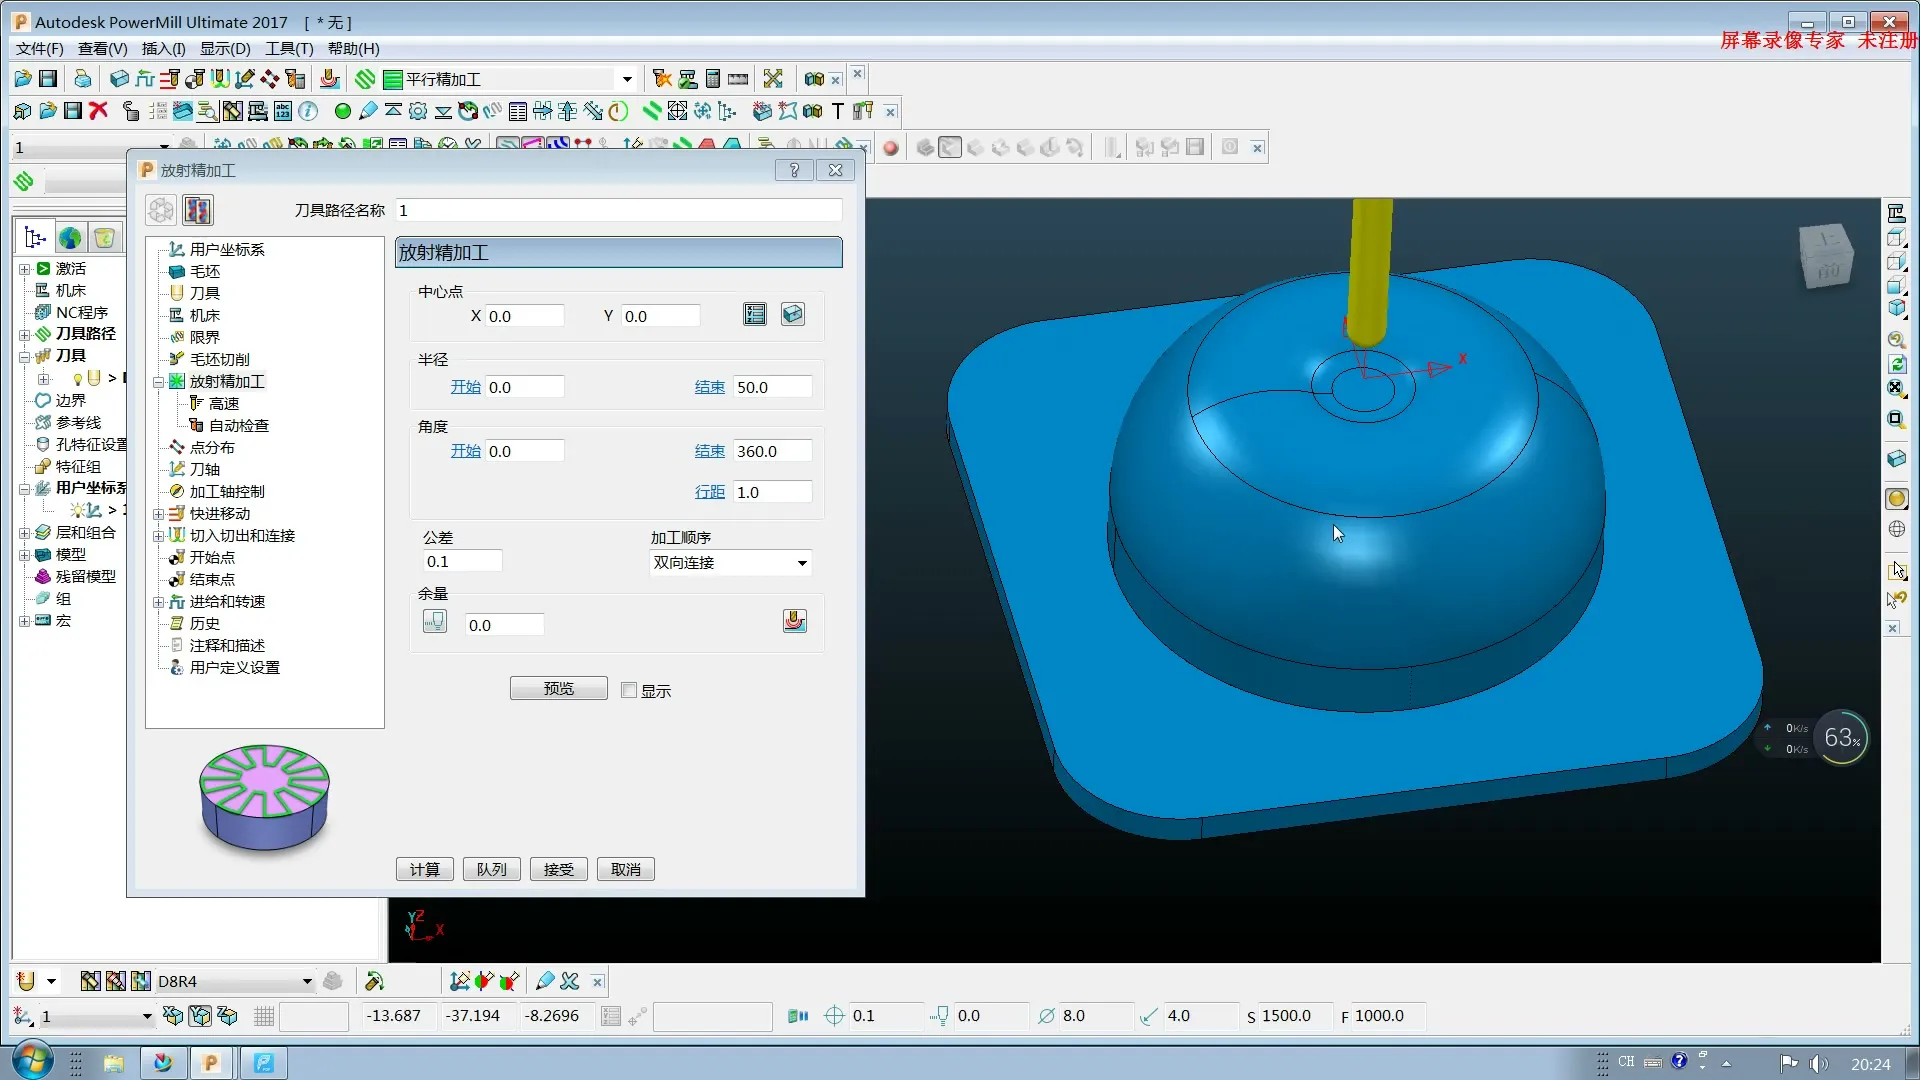Image resolution: width=1920 pixels, height=1080 pixels.
Task: Click the PowerMill icon in Windows taskbar
Action: pos(210,1062)
